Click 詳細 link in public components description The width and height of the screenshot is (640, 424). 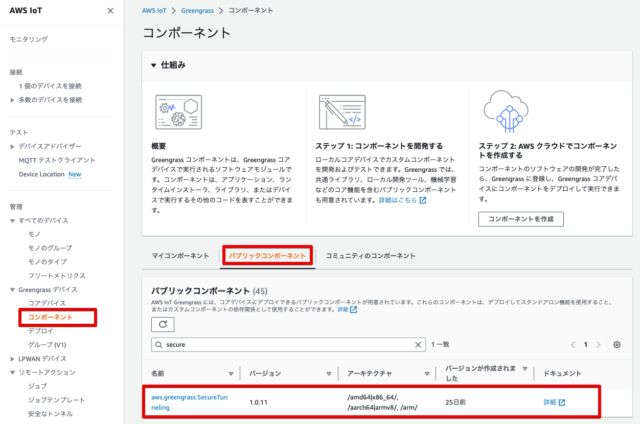coord(343,310)
